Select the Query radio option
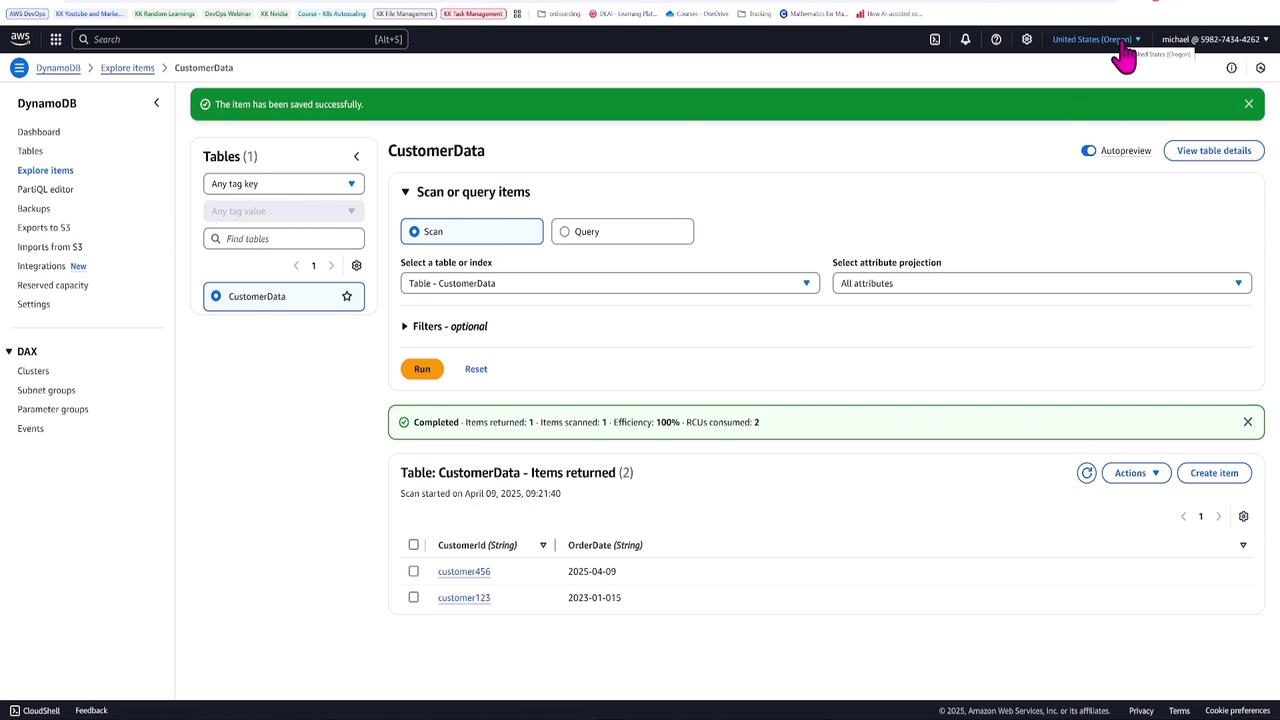Image resolution: width=1280 pixels, height=720 pixels. coord(565,231)
